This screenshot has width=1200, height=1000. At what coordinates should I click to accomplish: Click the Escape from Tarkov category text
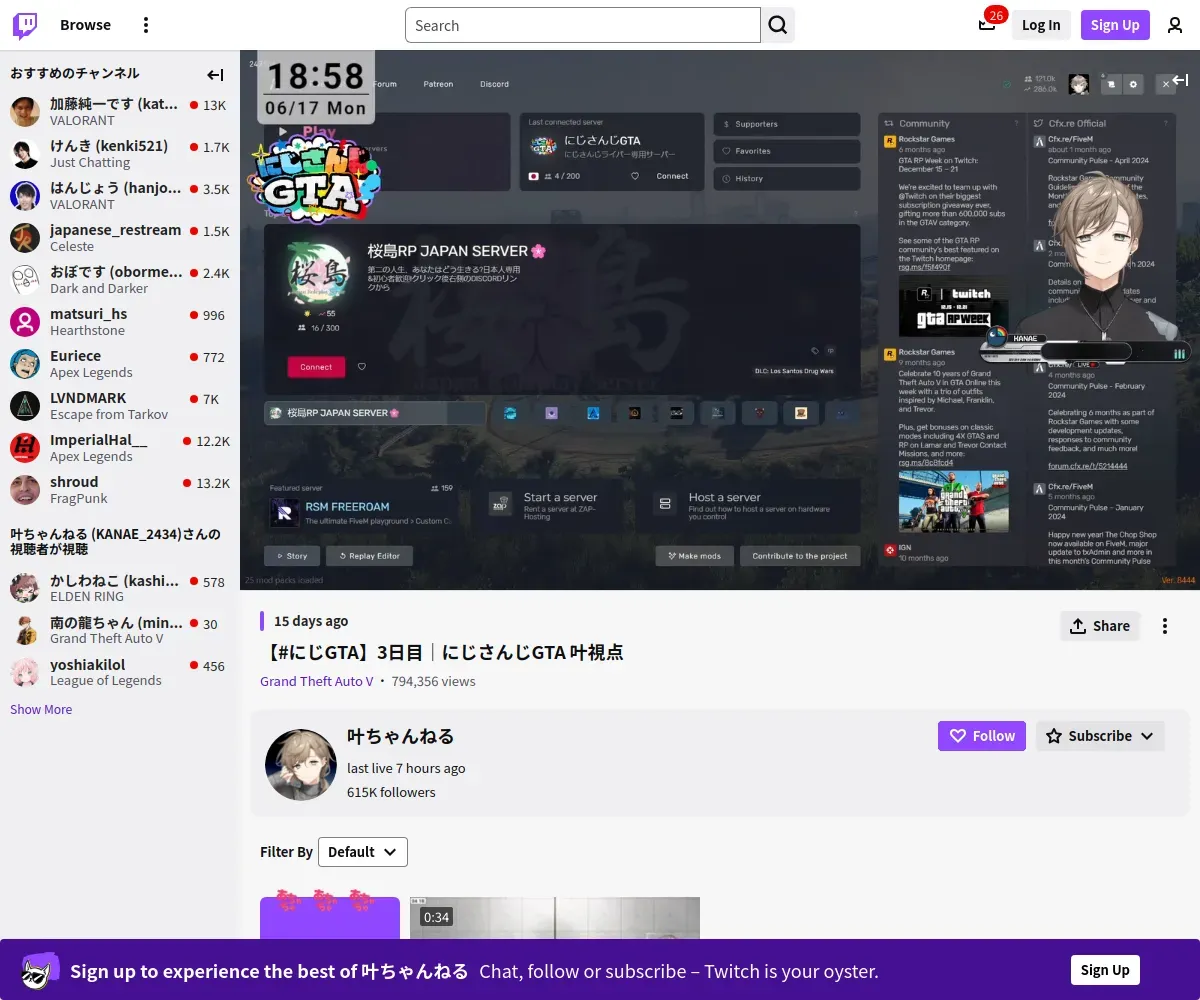109,415
